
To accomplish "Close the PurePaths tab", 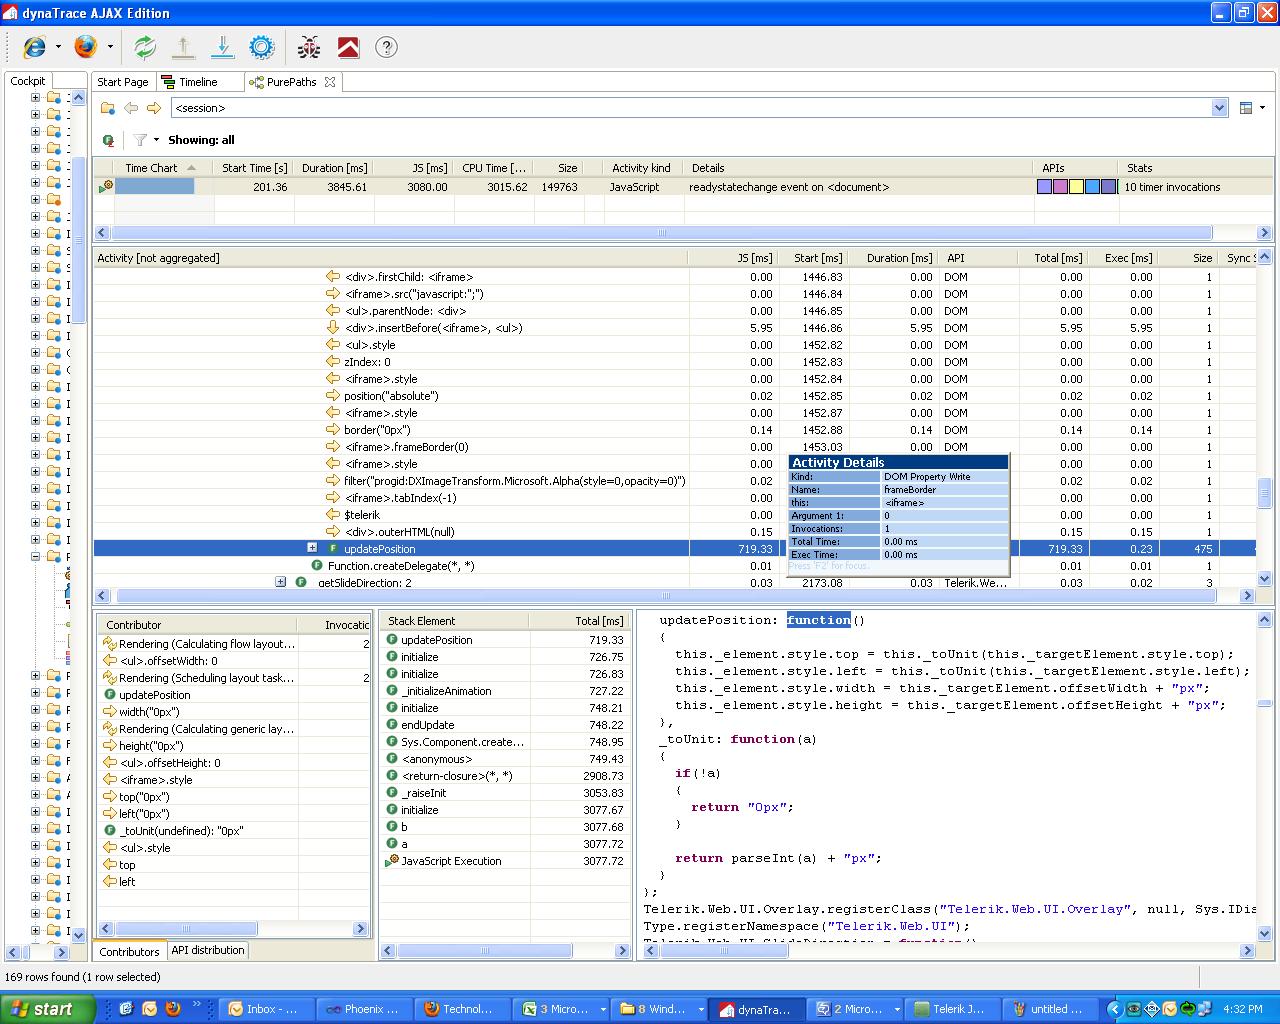I will (x=330, y=82).
